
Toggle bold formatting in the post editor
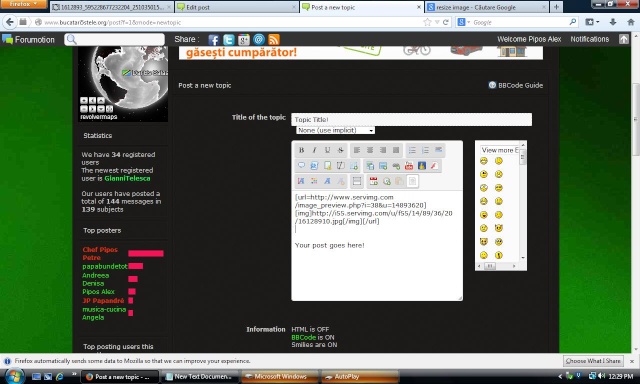coord(301,150)
